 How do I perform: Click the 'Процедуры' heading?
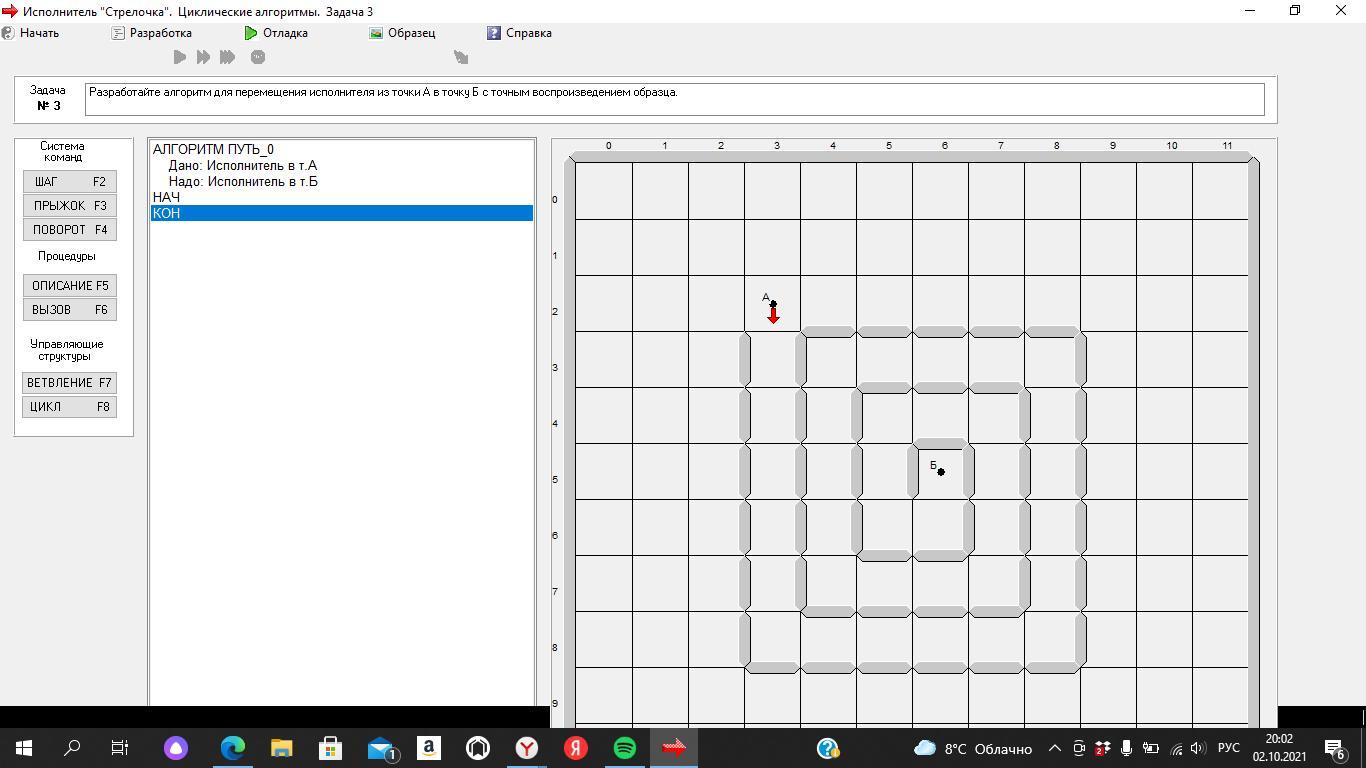[x=67, y=256]
